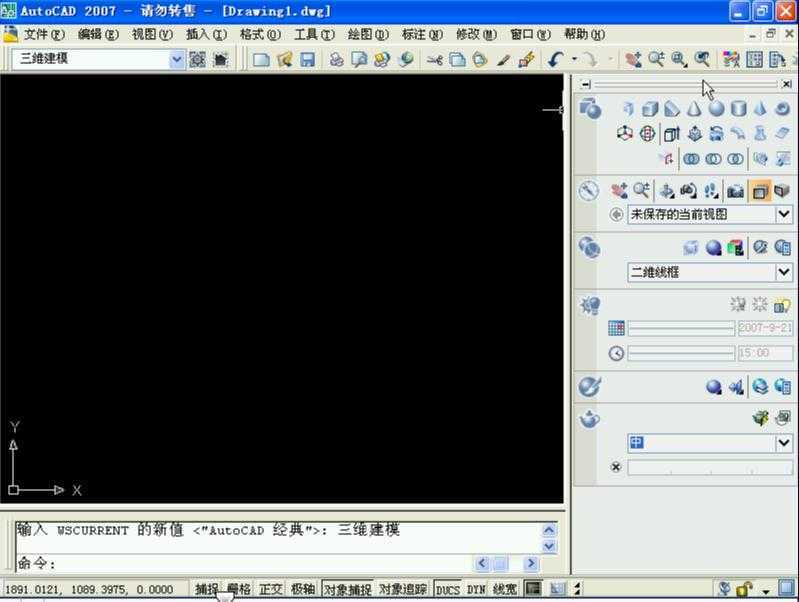Click the Union boolean icon

[691, 160]
